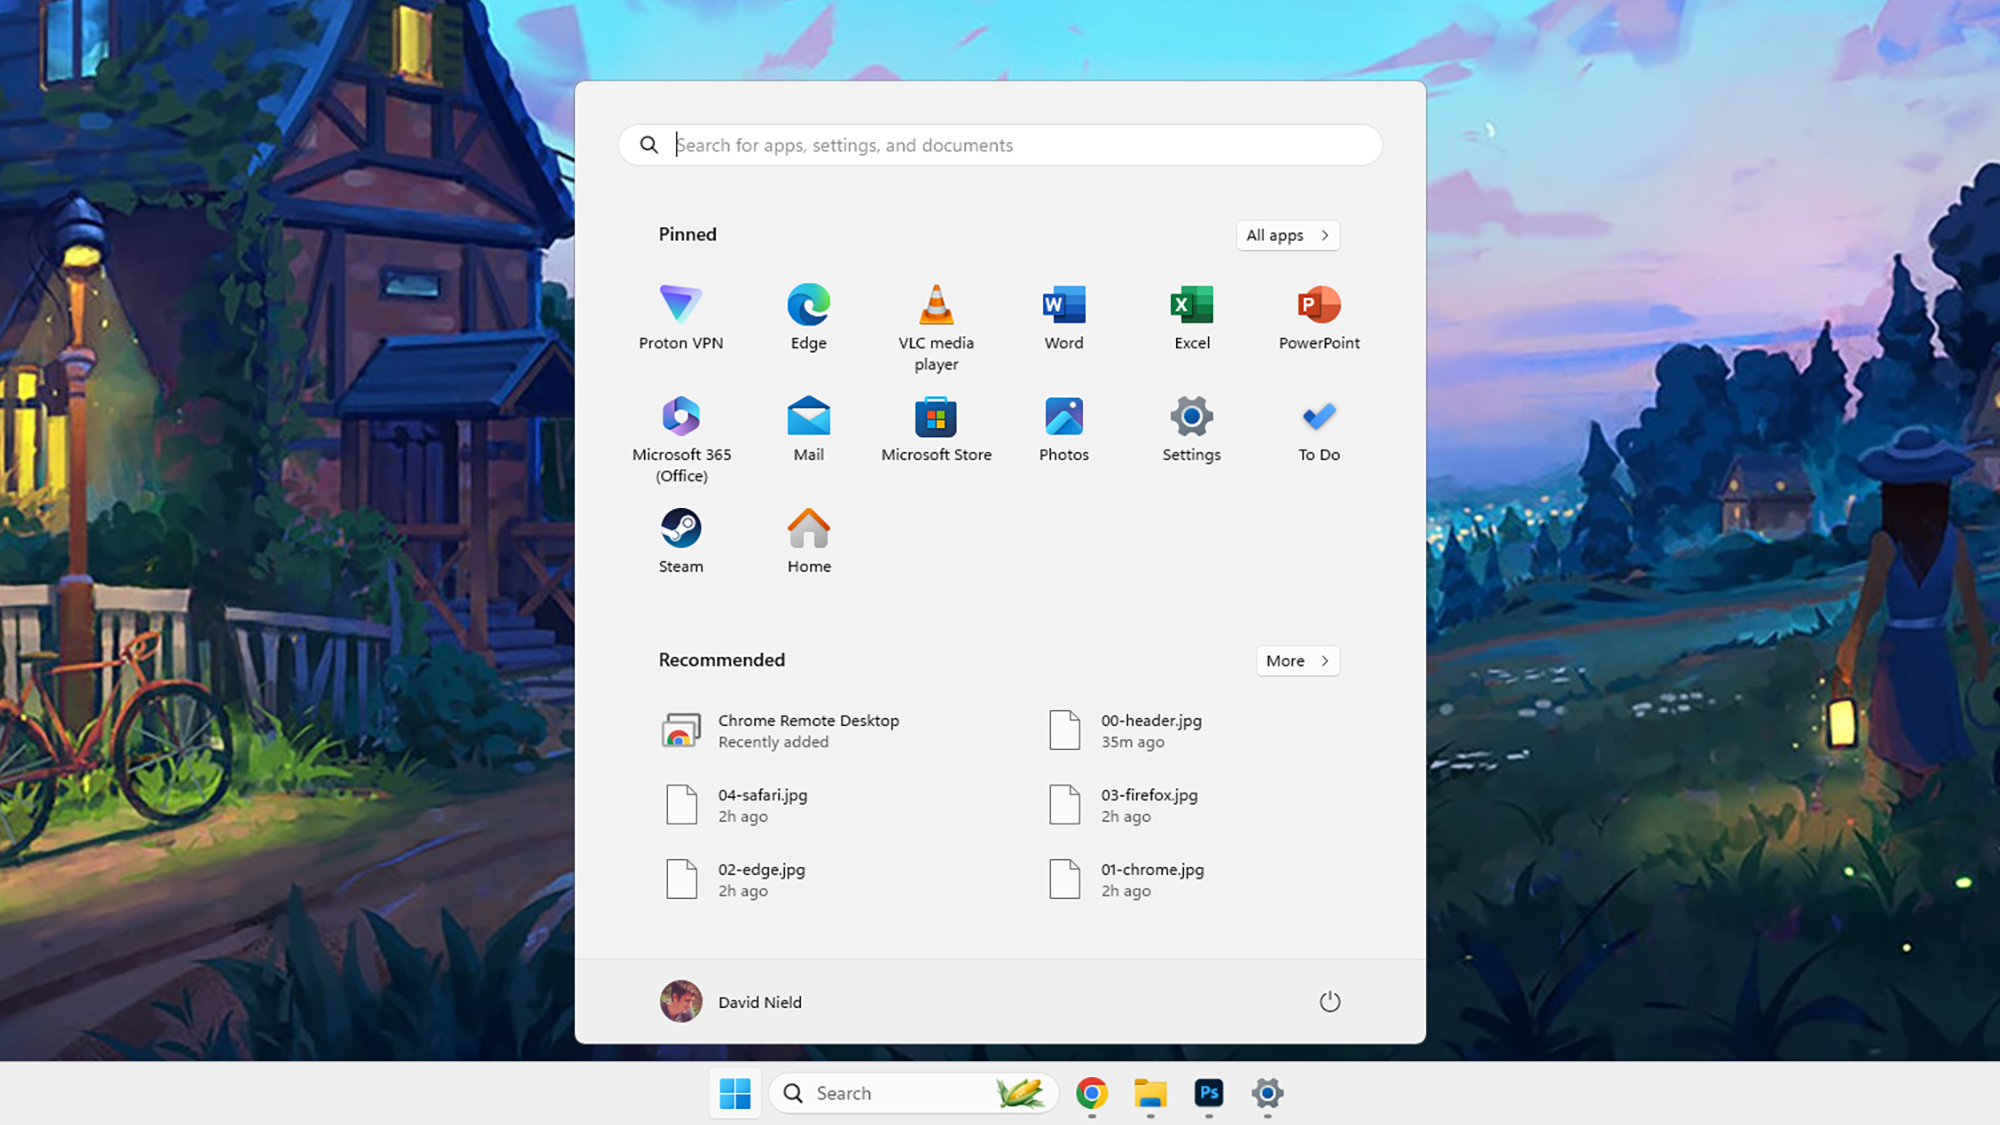This screenshot has height=1125, width=2000.
Task: Open David Nield user account settings
Action: point(728,1001)
